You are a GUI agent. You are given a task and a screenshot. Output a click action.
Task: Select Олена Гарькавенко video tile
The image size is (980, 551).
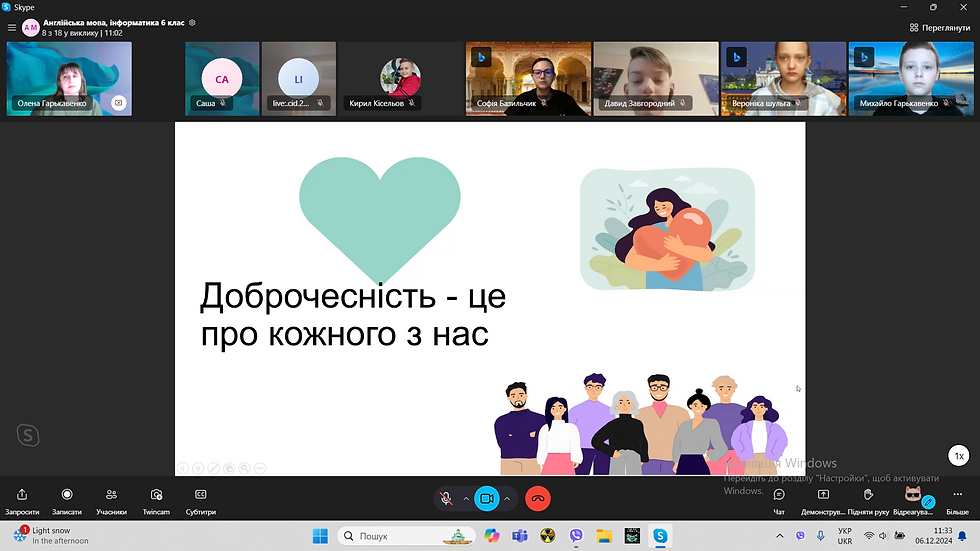[x=69, y=79]
